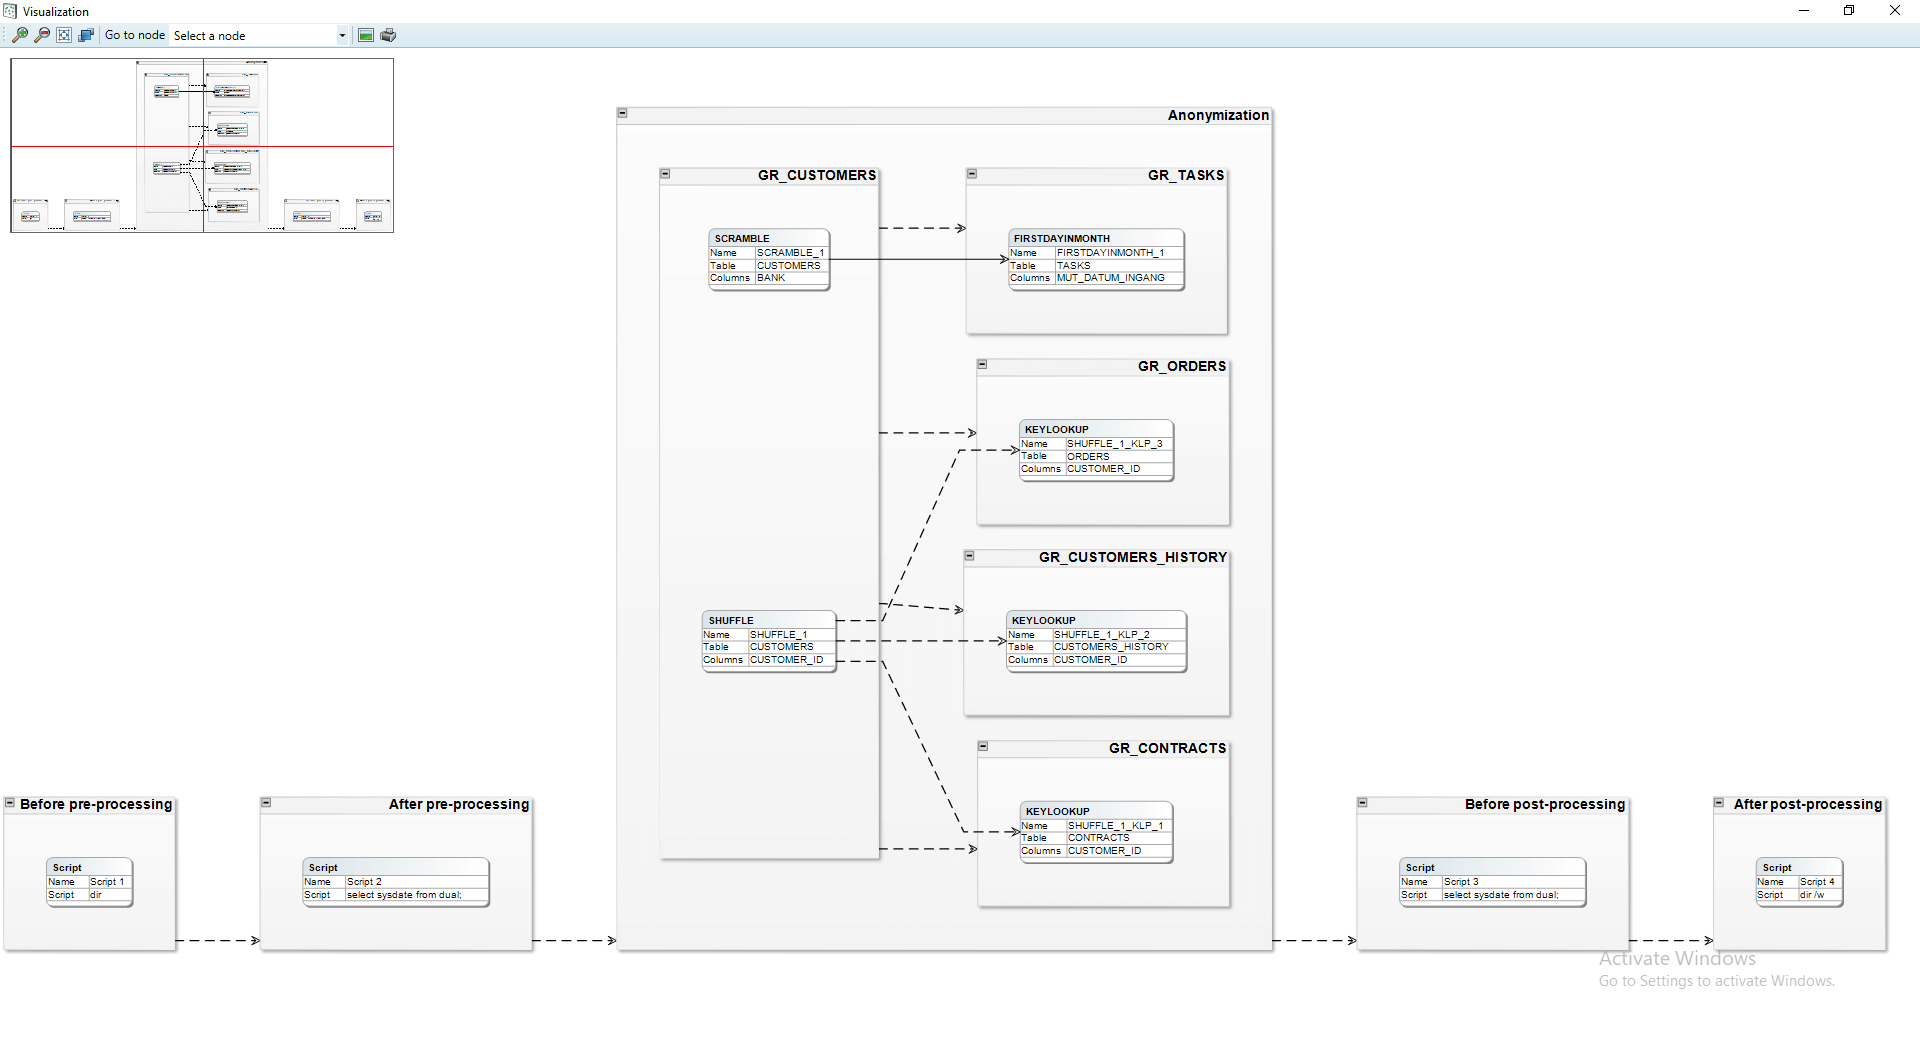Open the Select a node dropdown
This screenshot has width=1920, height=1040.
342,35
